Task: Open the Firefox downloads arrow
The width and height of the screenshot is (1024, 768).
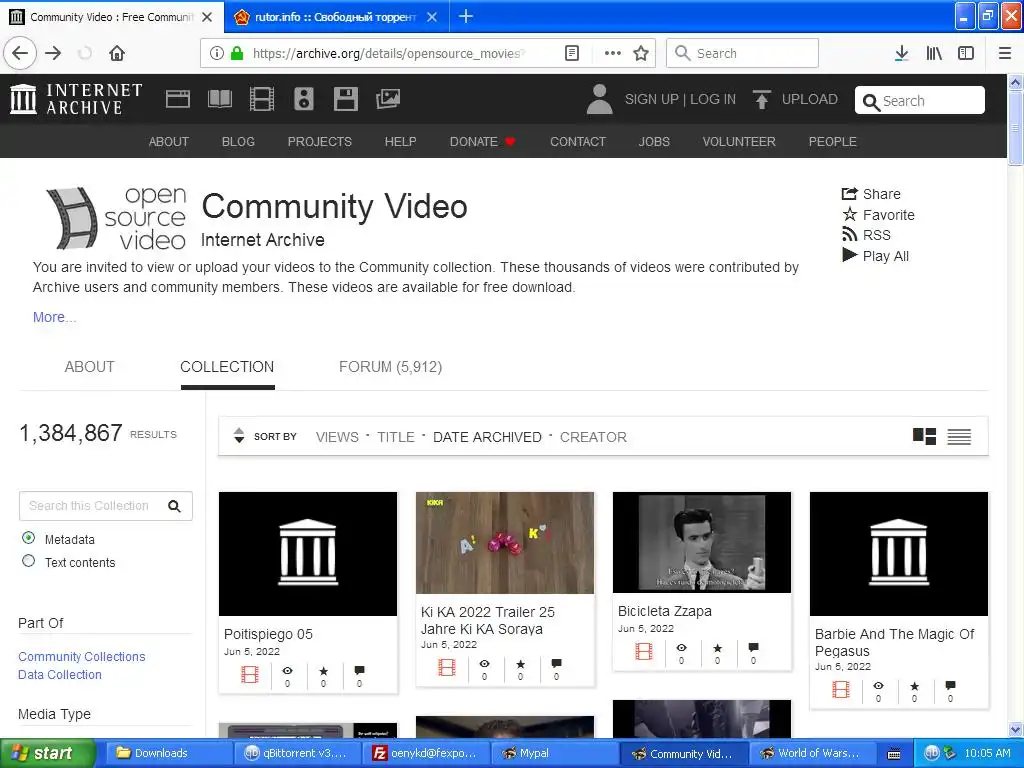Action: tap(902, 53)
